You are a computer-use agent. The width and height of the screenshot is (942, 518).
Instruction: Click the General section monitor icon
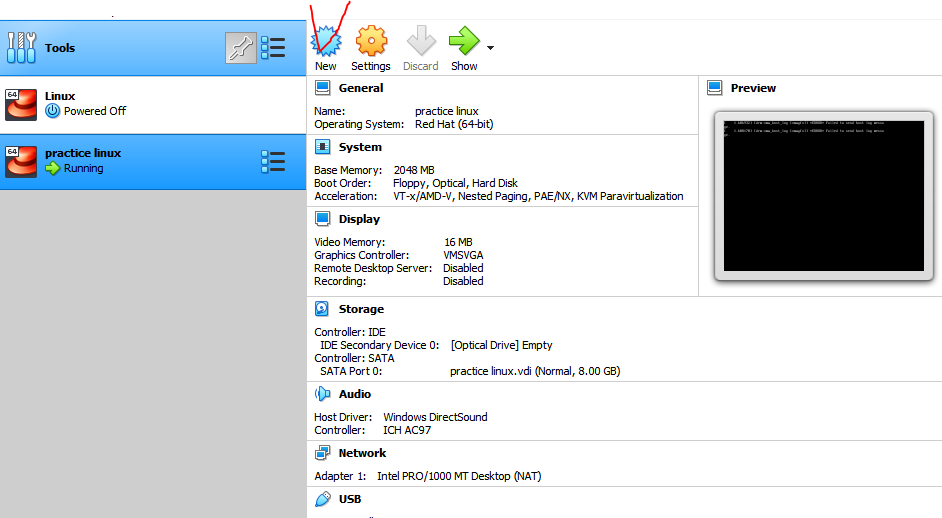pos(323,88)
